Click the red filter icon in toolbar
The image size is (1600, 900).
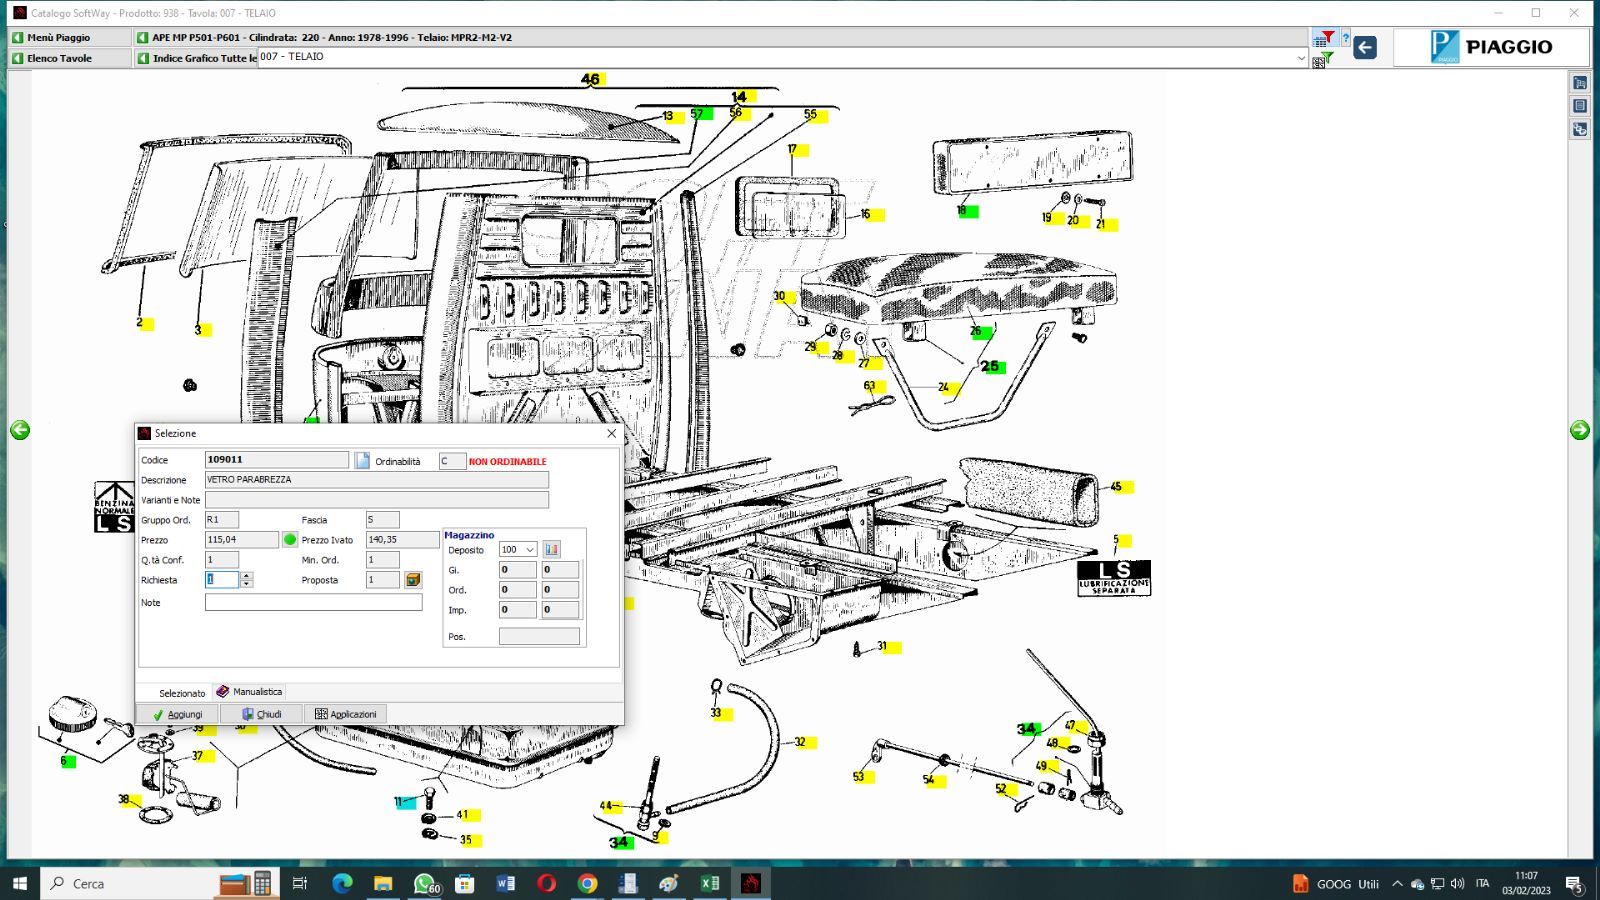[x=1324, y=38]
